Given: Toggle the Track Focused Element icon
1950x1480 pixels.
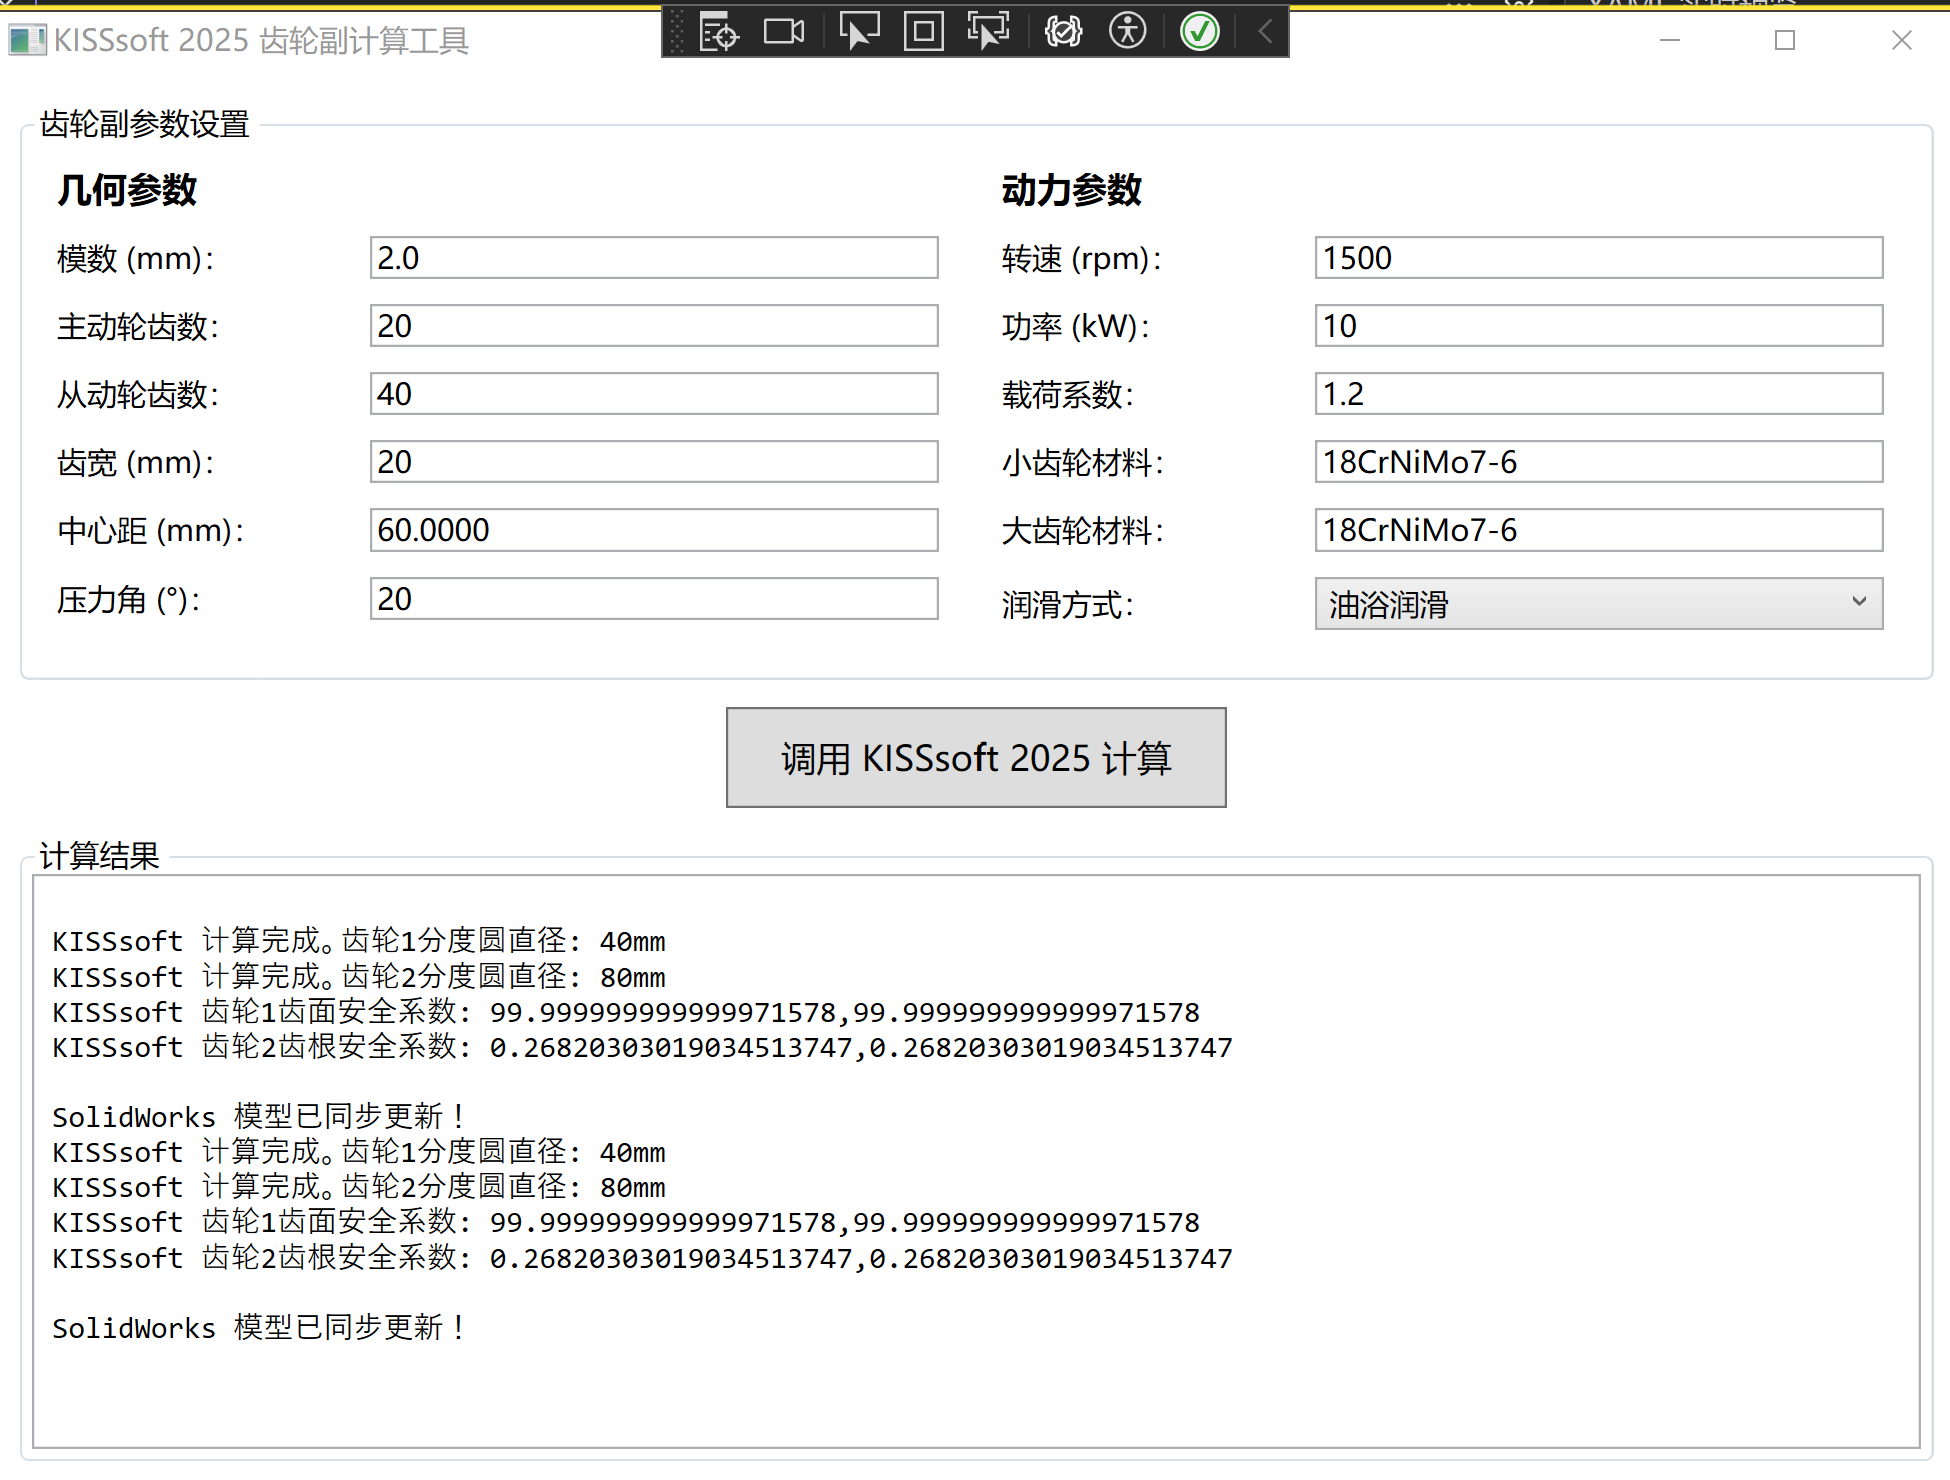Looking at the screenshot, I should coord(988,32).
